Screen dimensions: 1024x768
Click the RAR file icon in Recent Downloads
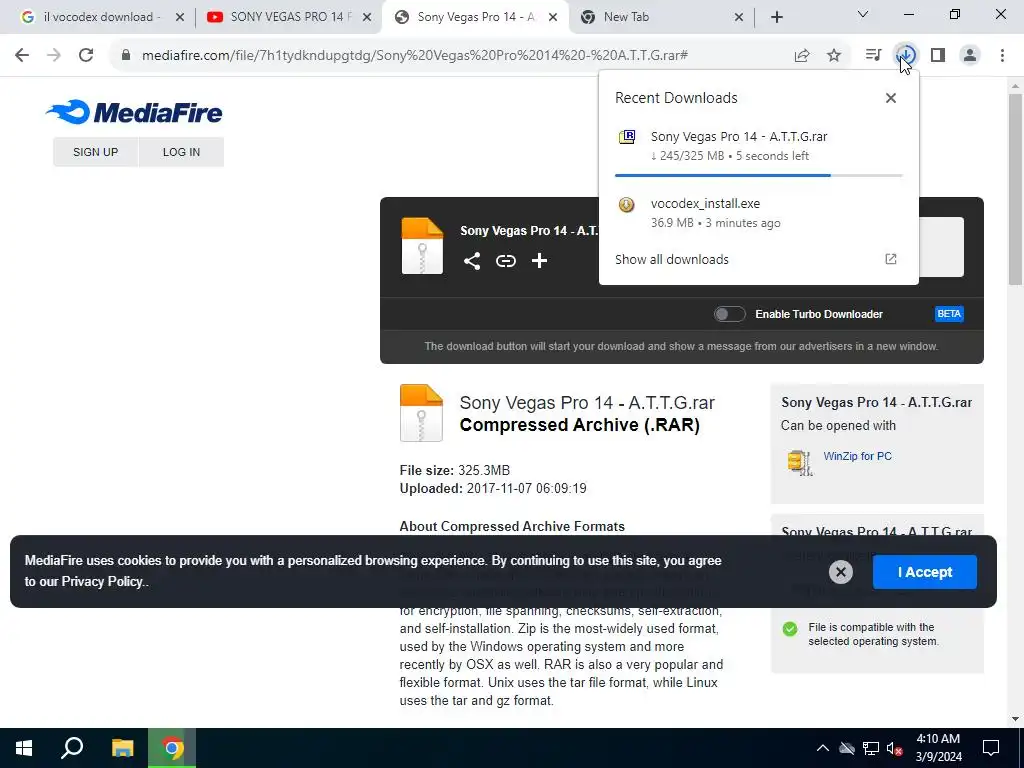627,136
